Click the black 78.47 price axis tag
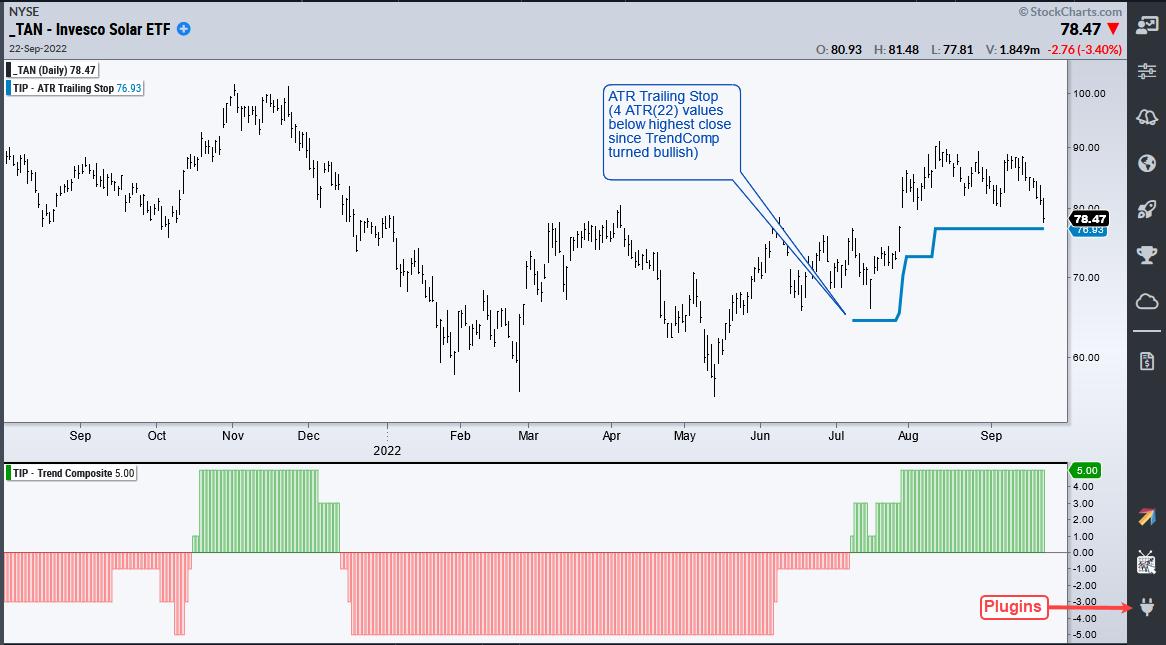The width and height of the screenshot is (1166, 645). [x=1089, y=219]
